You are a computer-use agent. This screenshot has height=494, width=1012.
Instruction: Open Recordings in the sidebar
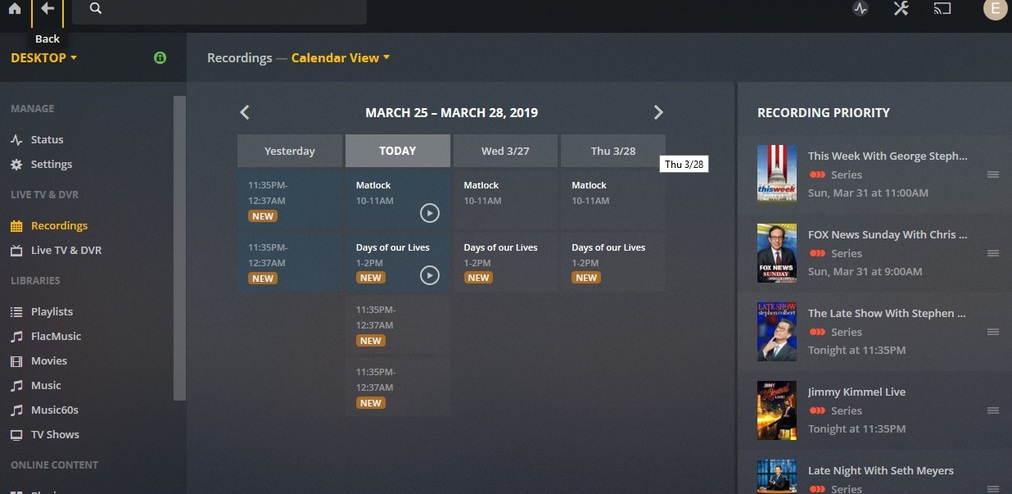[x=59, y=225]
